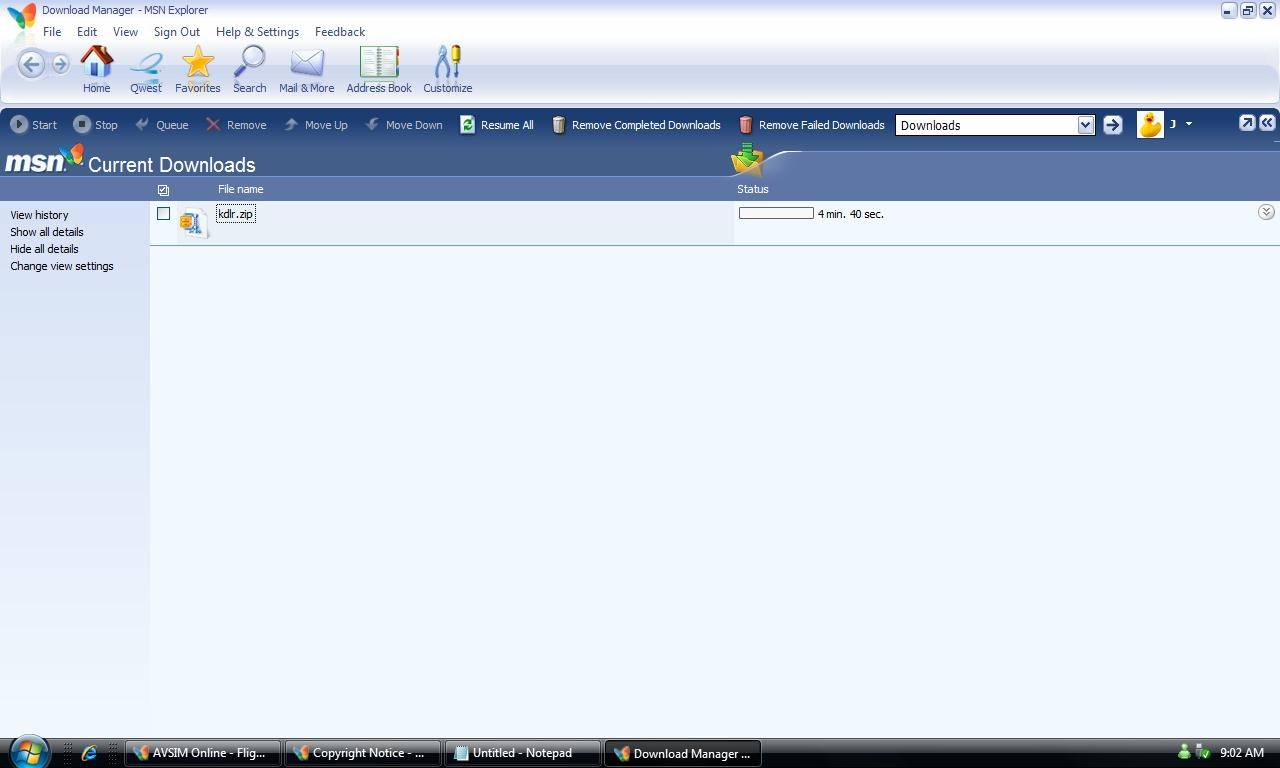Stop the selected download
Image resolution: width=1280 pixels, height=768 pixels.
(96, 125)
